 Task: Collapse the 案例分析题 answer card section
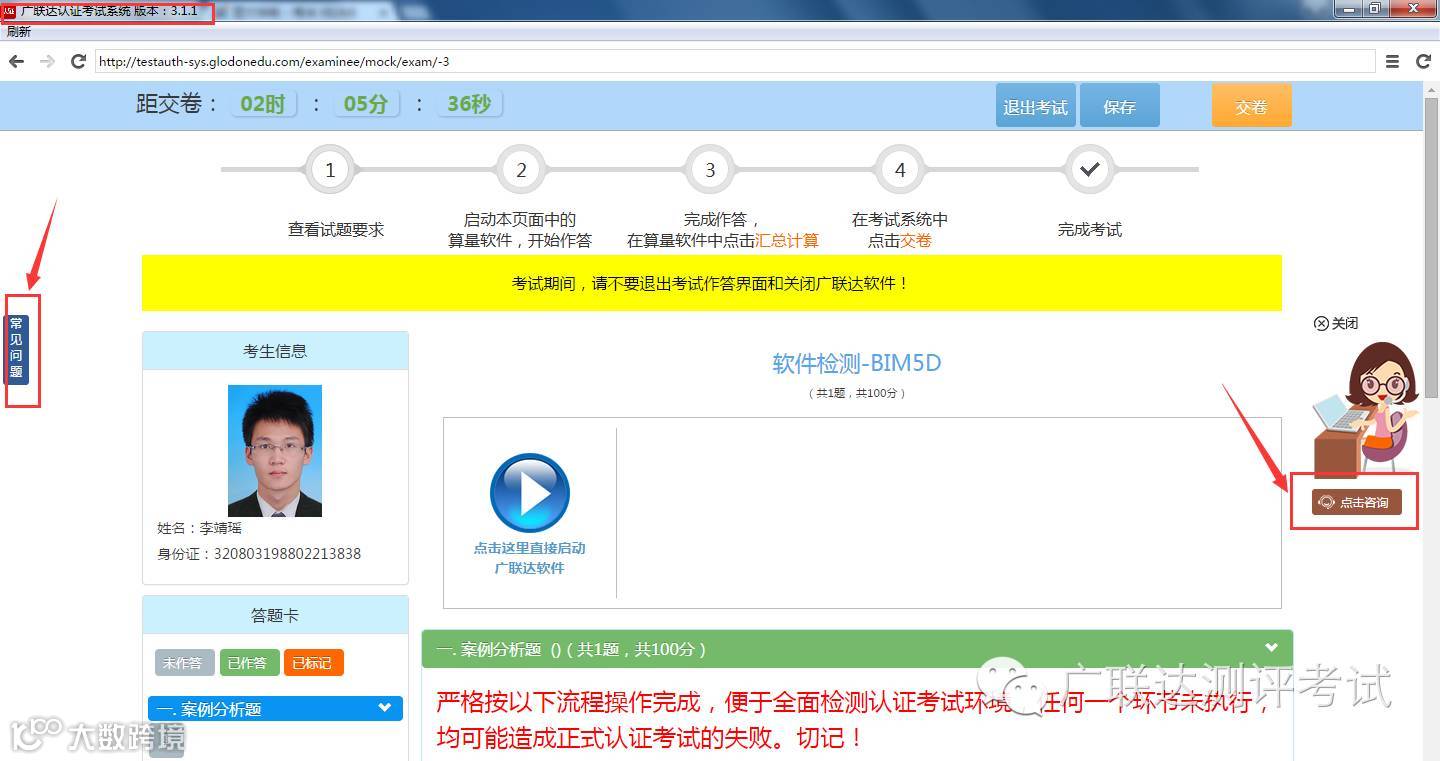(x=385, y=708)
